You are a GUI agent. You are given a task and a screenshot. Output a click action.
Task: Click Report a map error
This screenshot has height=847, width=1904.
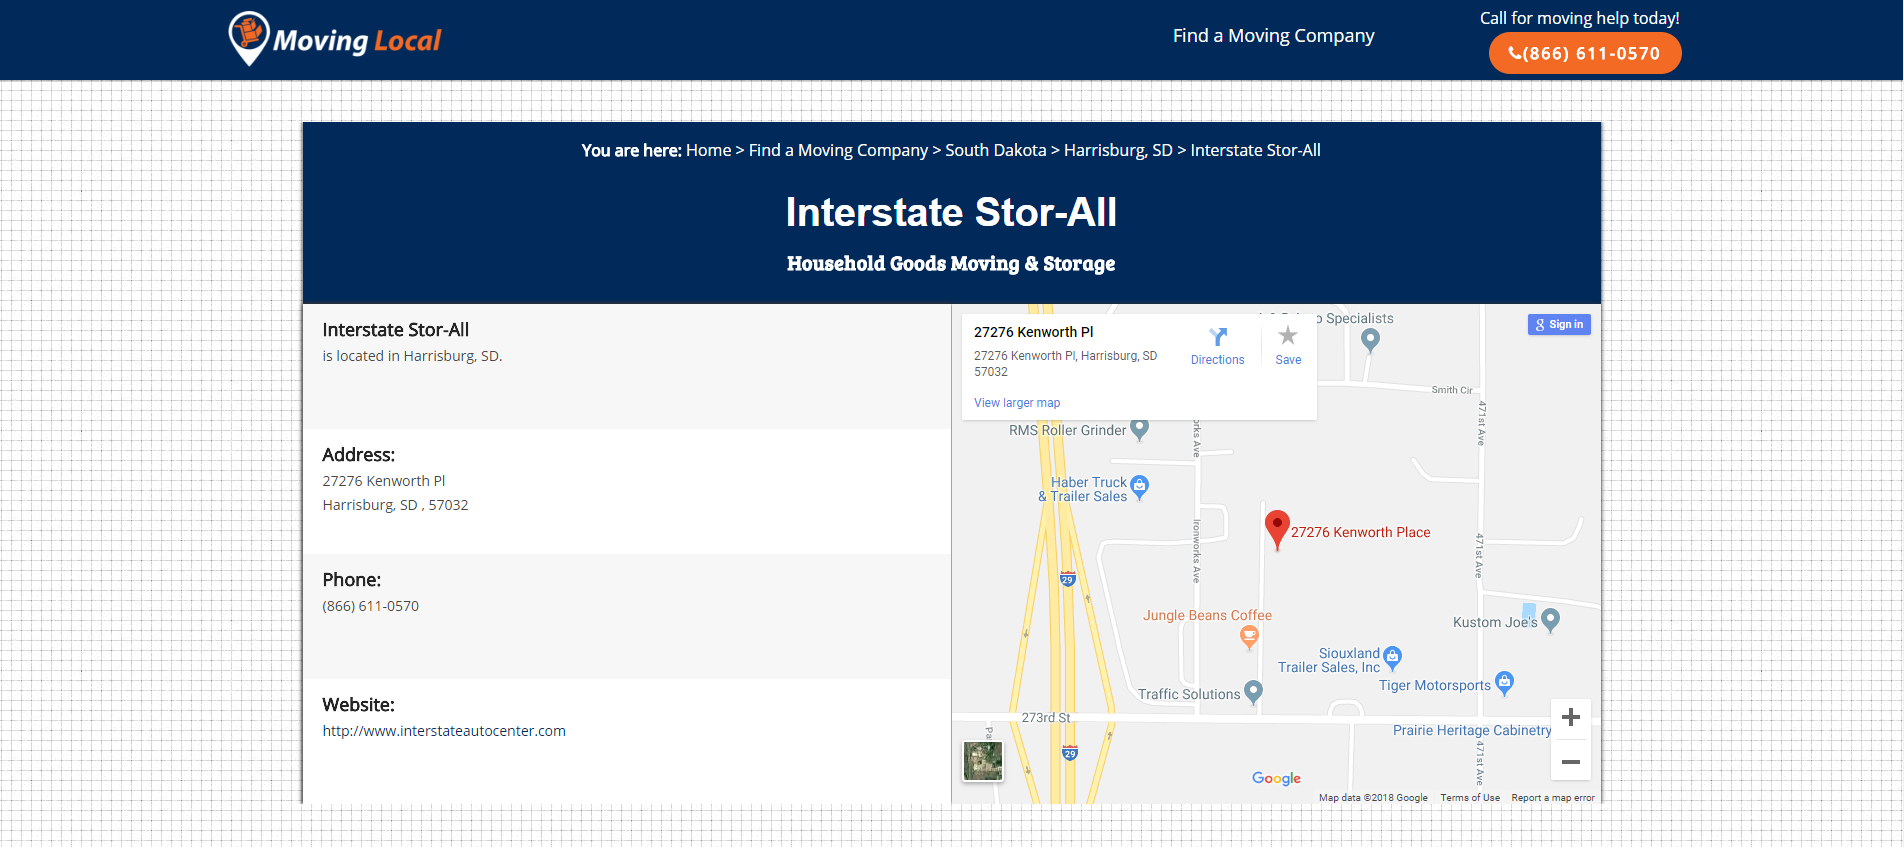click(1553, 798)
